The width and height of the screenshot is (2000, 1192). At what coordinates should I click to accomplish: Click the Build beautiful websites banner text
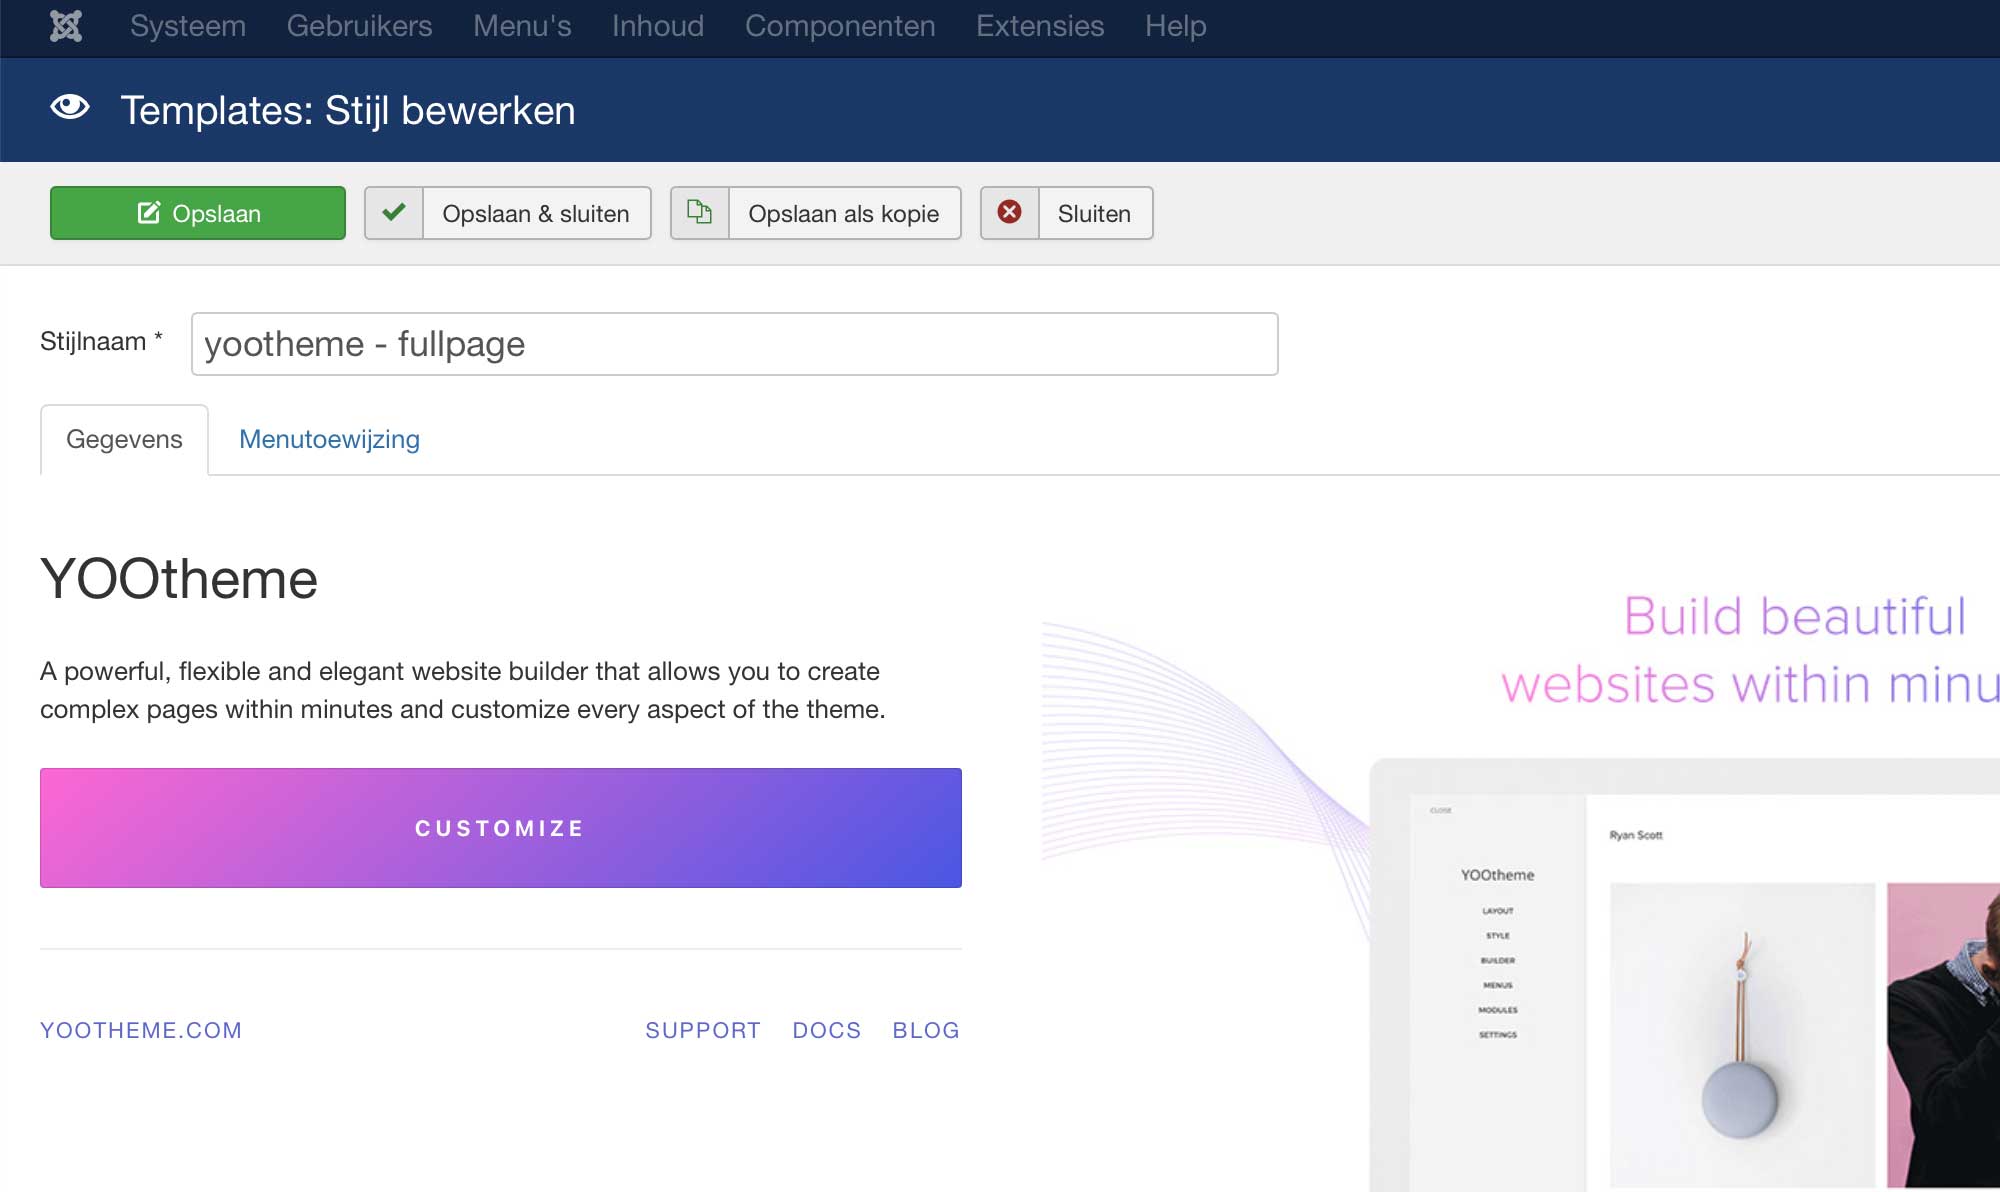[x=1750, y=650]
